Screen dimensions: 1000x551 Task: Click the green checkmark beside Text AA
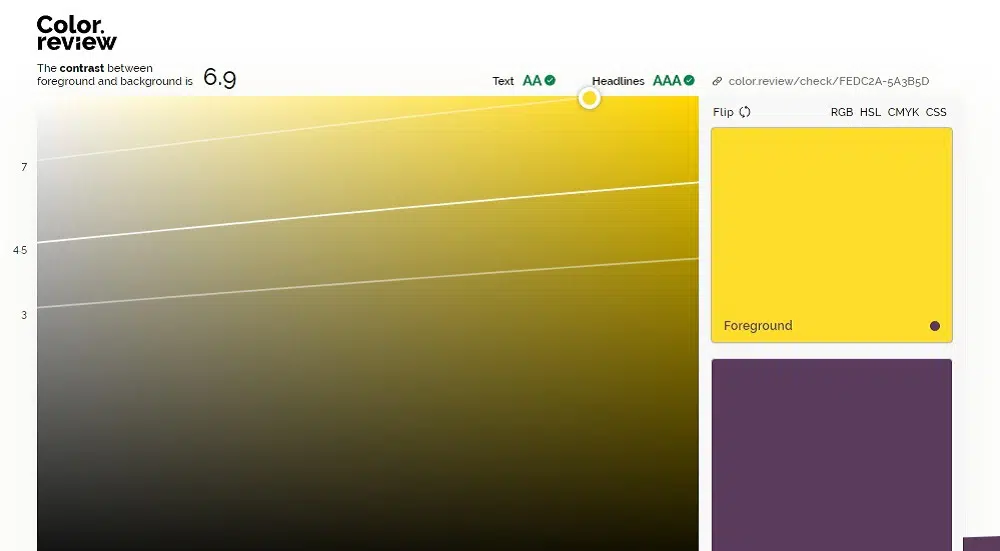point(550,81)
